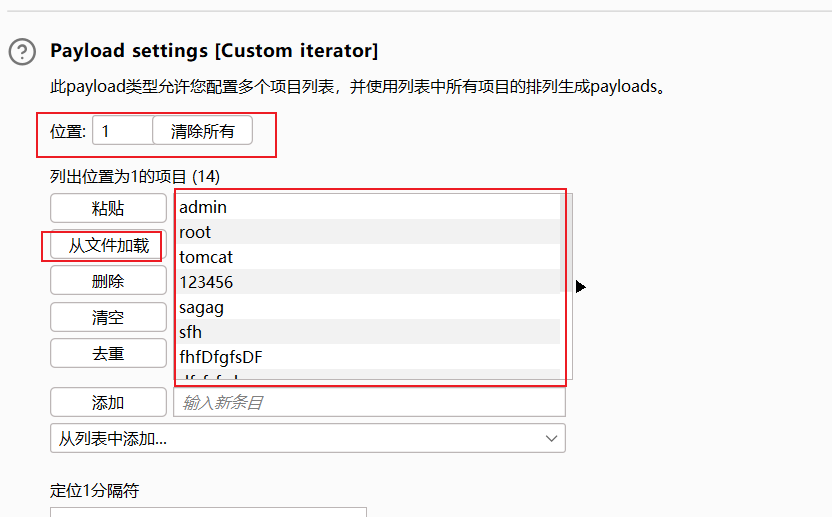Viewport: 832px width, 517px height.
Task: Load items with 从文件加载
Action: click(108, 246)
